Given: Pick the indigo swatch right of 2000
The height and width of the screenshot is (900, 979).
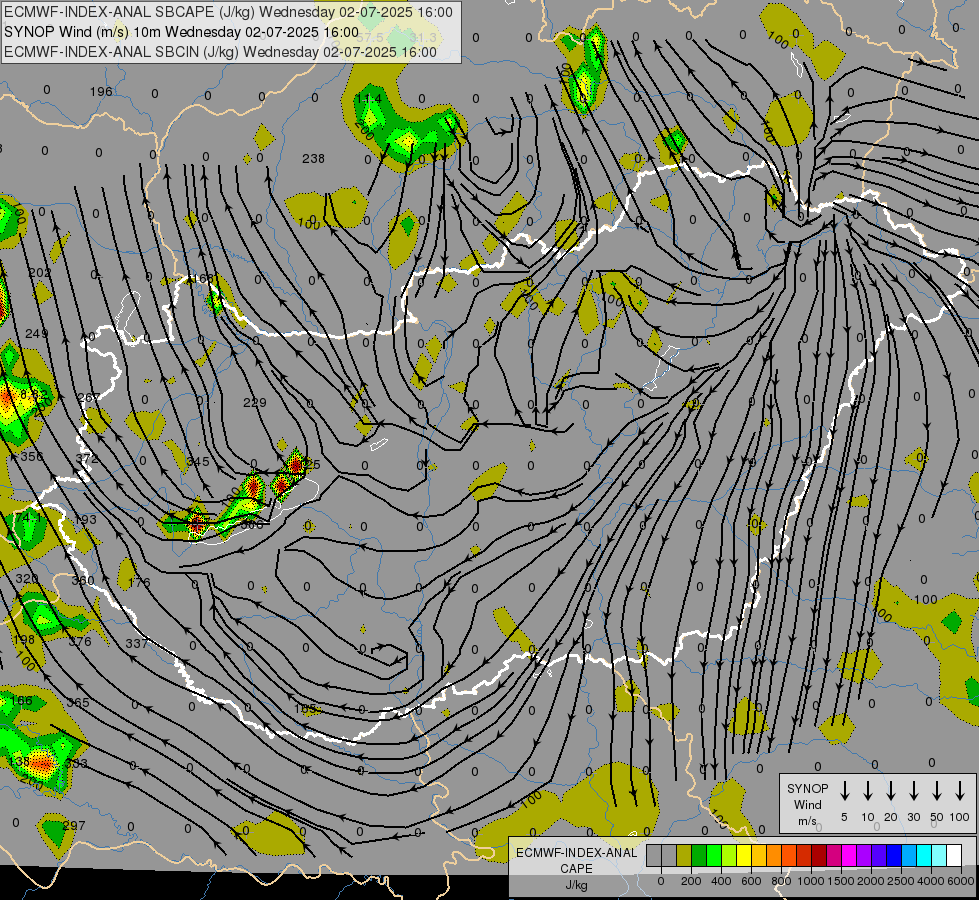Looking at the screenshot, I should [879, 856].
